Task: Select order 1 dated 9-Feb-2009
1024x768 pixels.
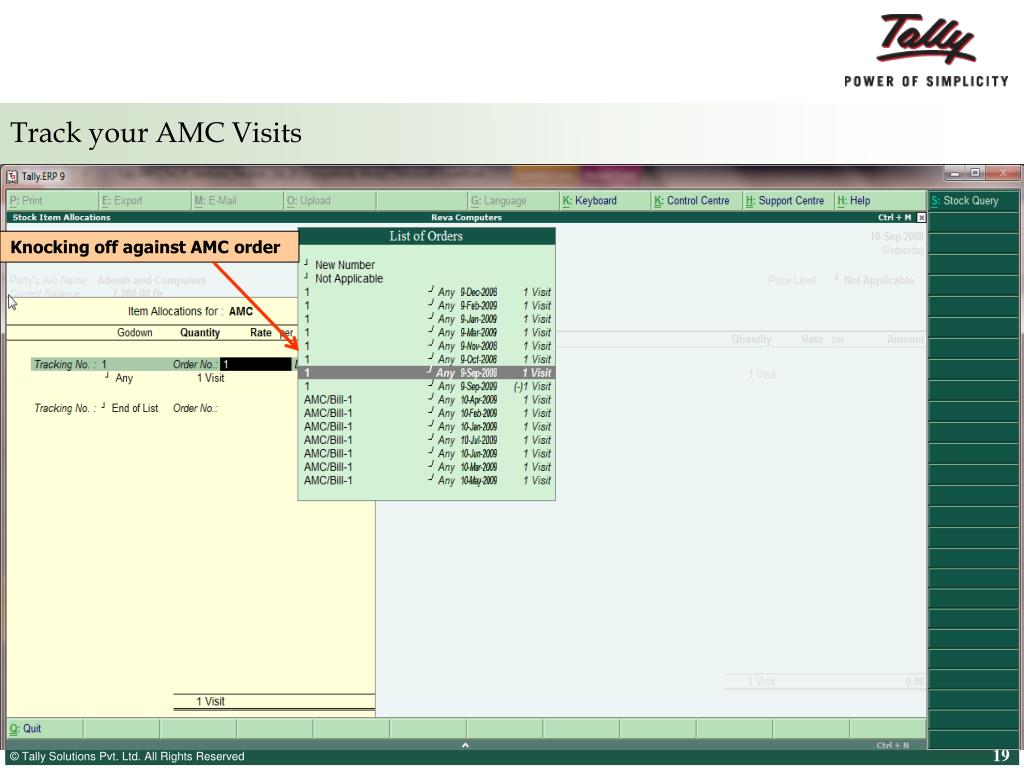Action: pos(427,306)
